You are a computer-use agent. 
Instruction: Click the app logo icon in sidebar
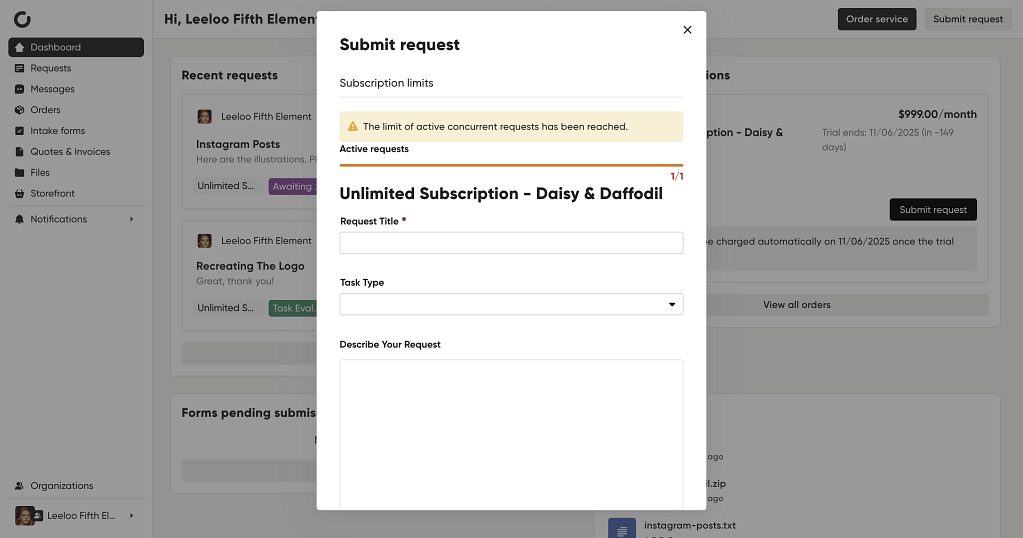tap(22, 20)
